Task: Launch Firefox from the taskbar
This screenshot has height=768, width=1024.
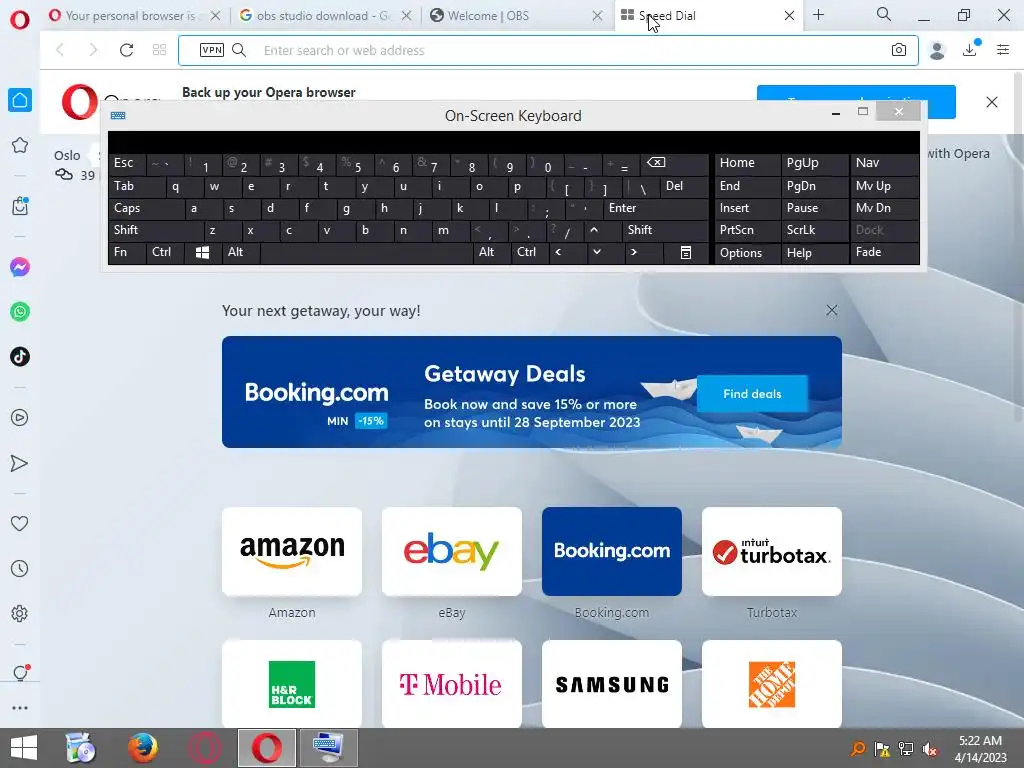Action: click(142, 748)
